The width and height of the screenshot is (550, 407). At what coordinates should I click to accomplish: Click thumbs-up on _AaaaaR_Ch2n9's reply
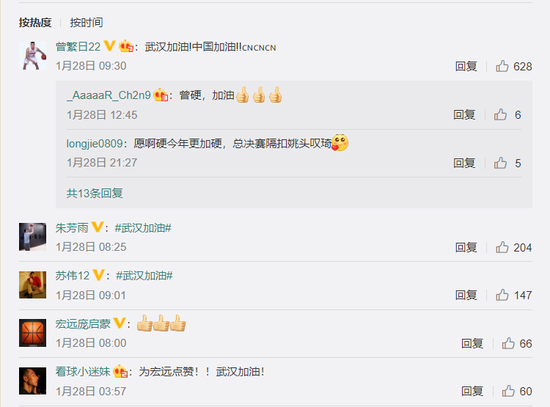(500, 115)
